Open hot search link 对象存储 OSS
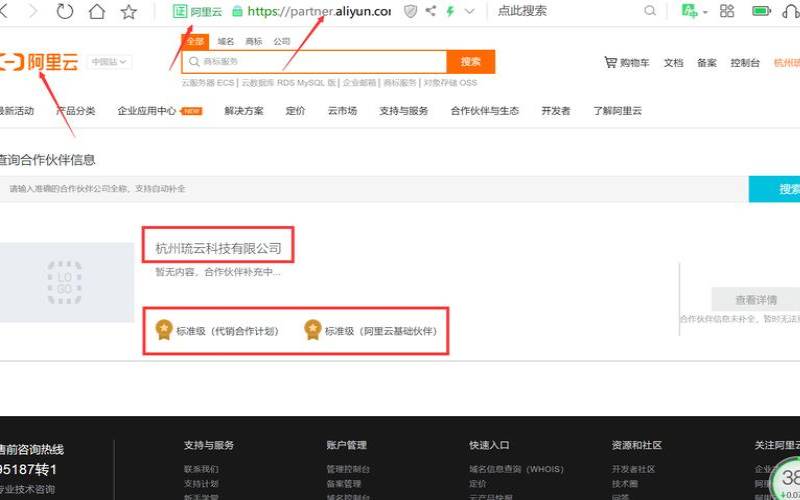The width and height of the screenshot is (800, 500). pos(451,83)
